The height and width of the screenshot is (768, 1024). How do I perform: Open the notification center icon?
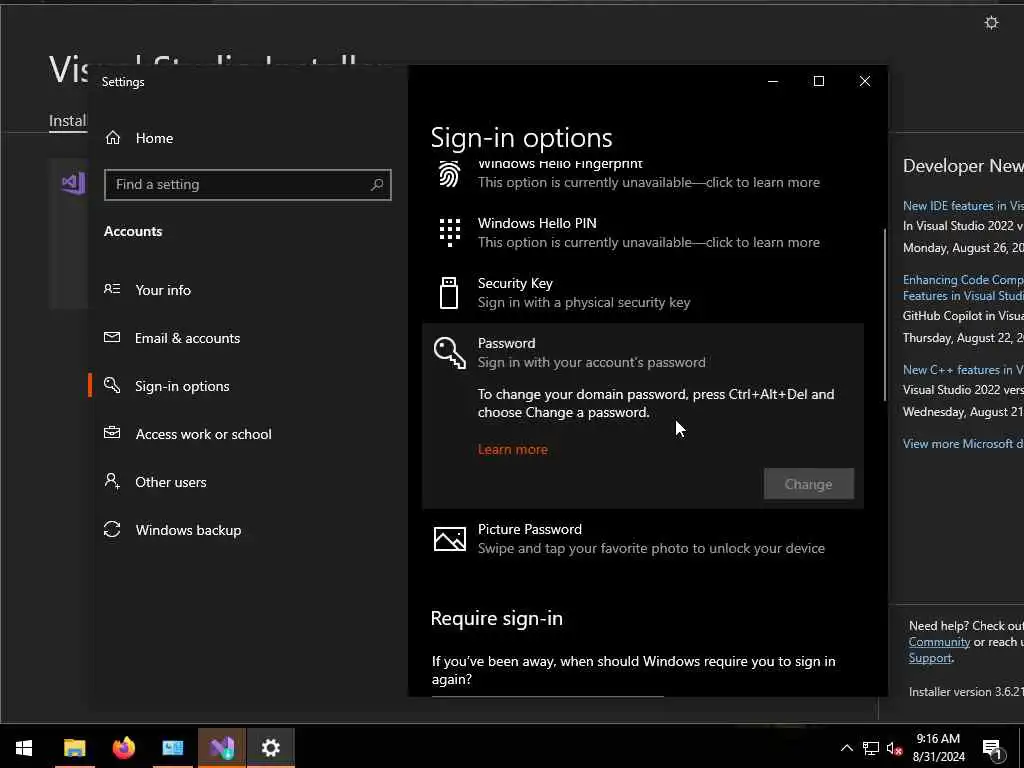[x=991, y=748]
